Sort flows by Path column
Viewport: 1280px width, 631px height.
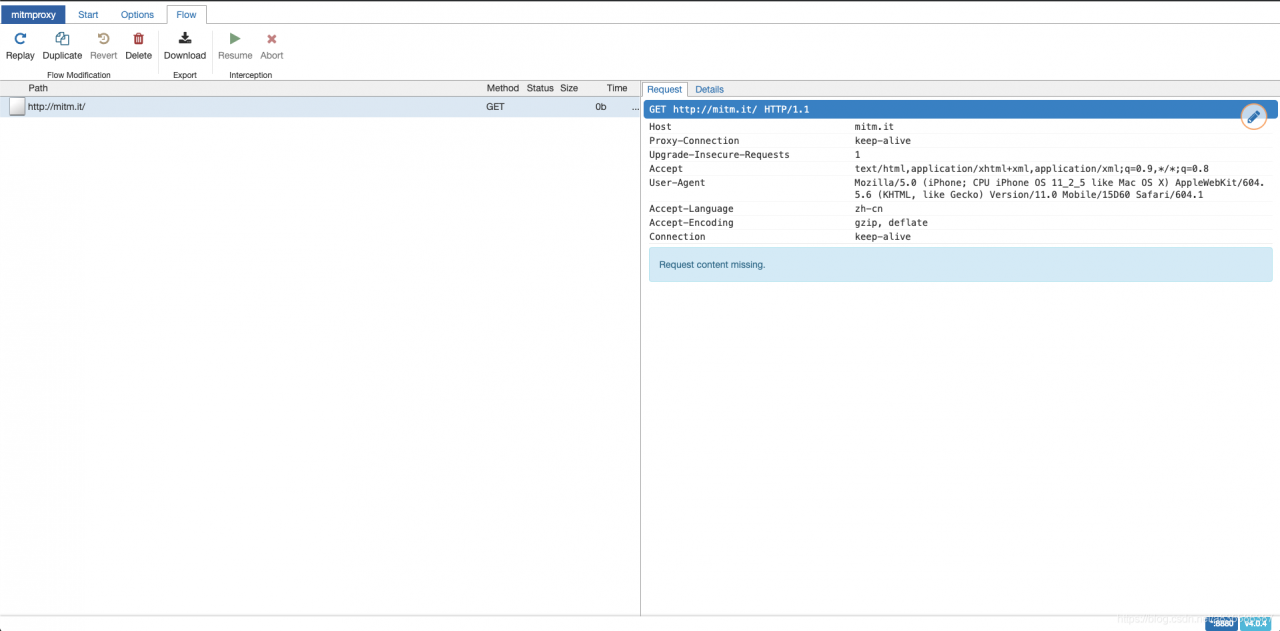tap(38, 88)
